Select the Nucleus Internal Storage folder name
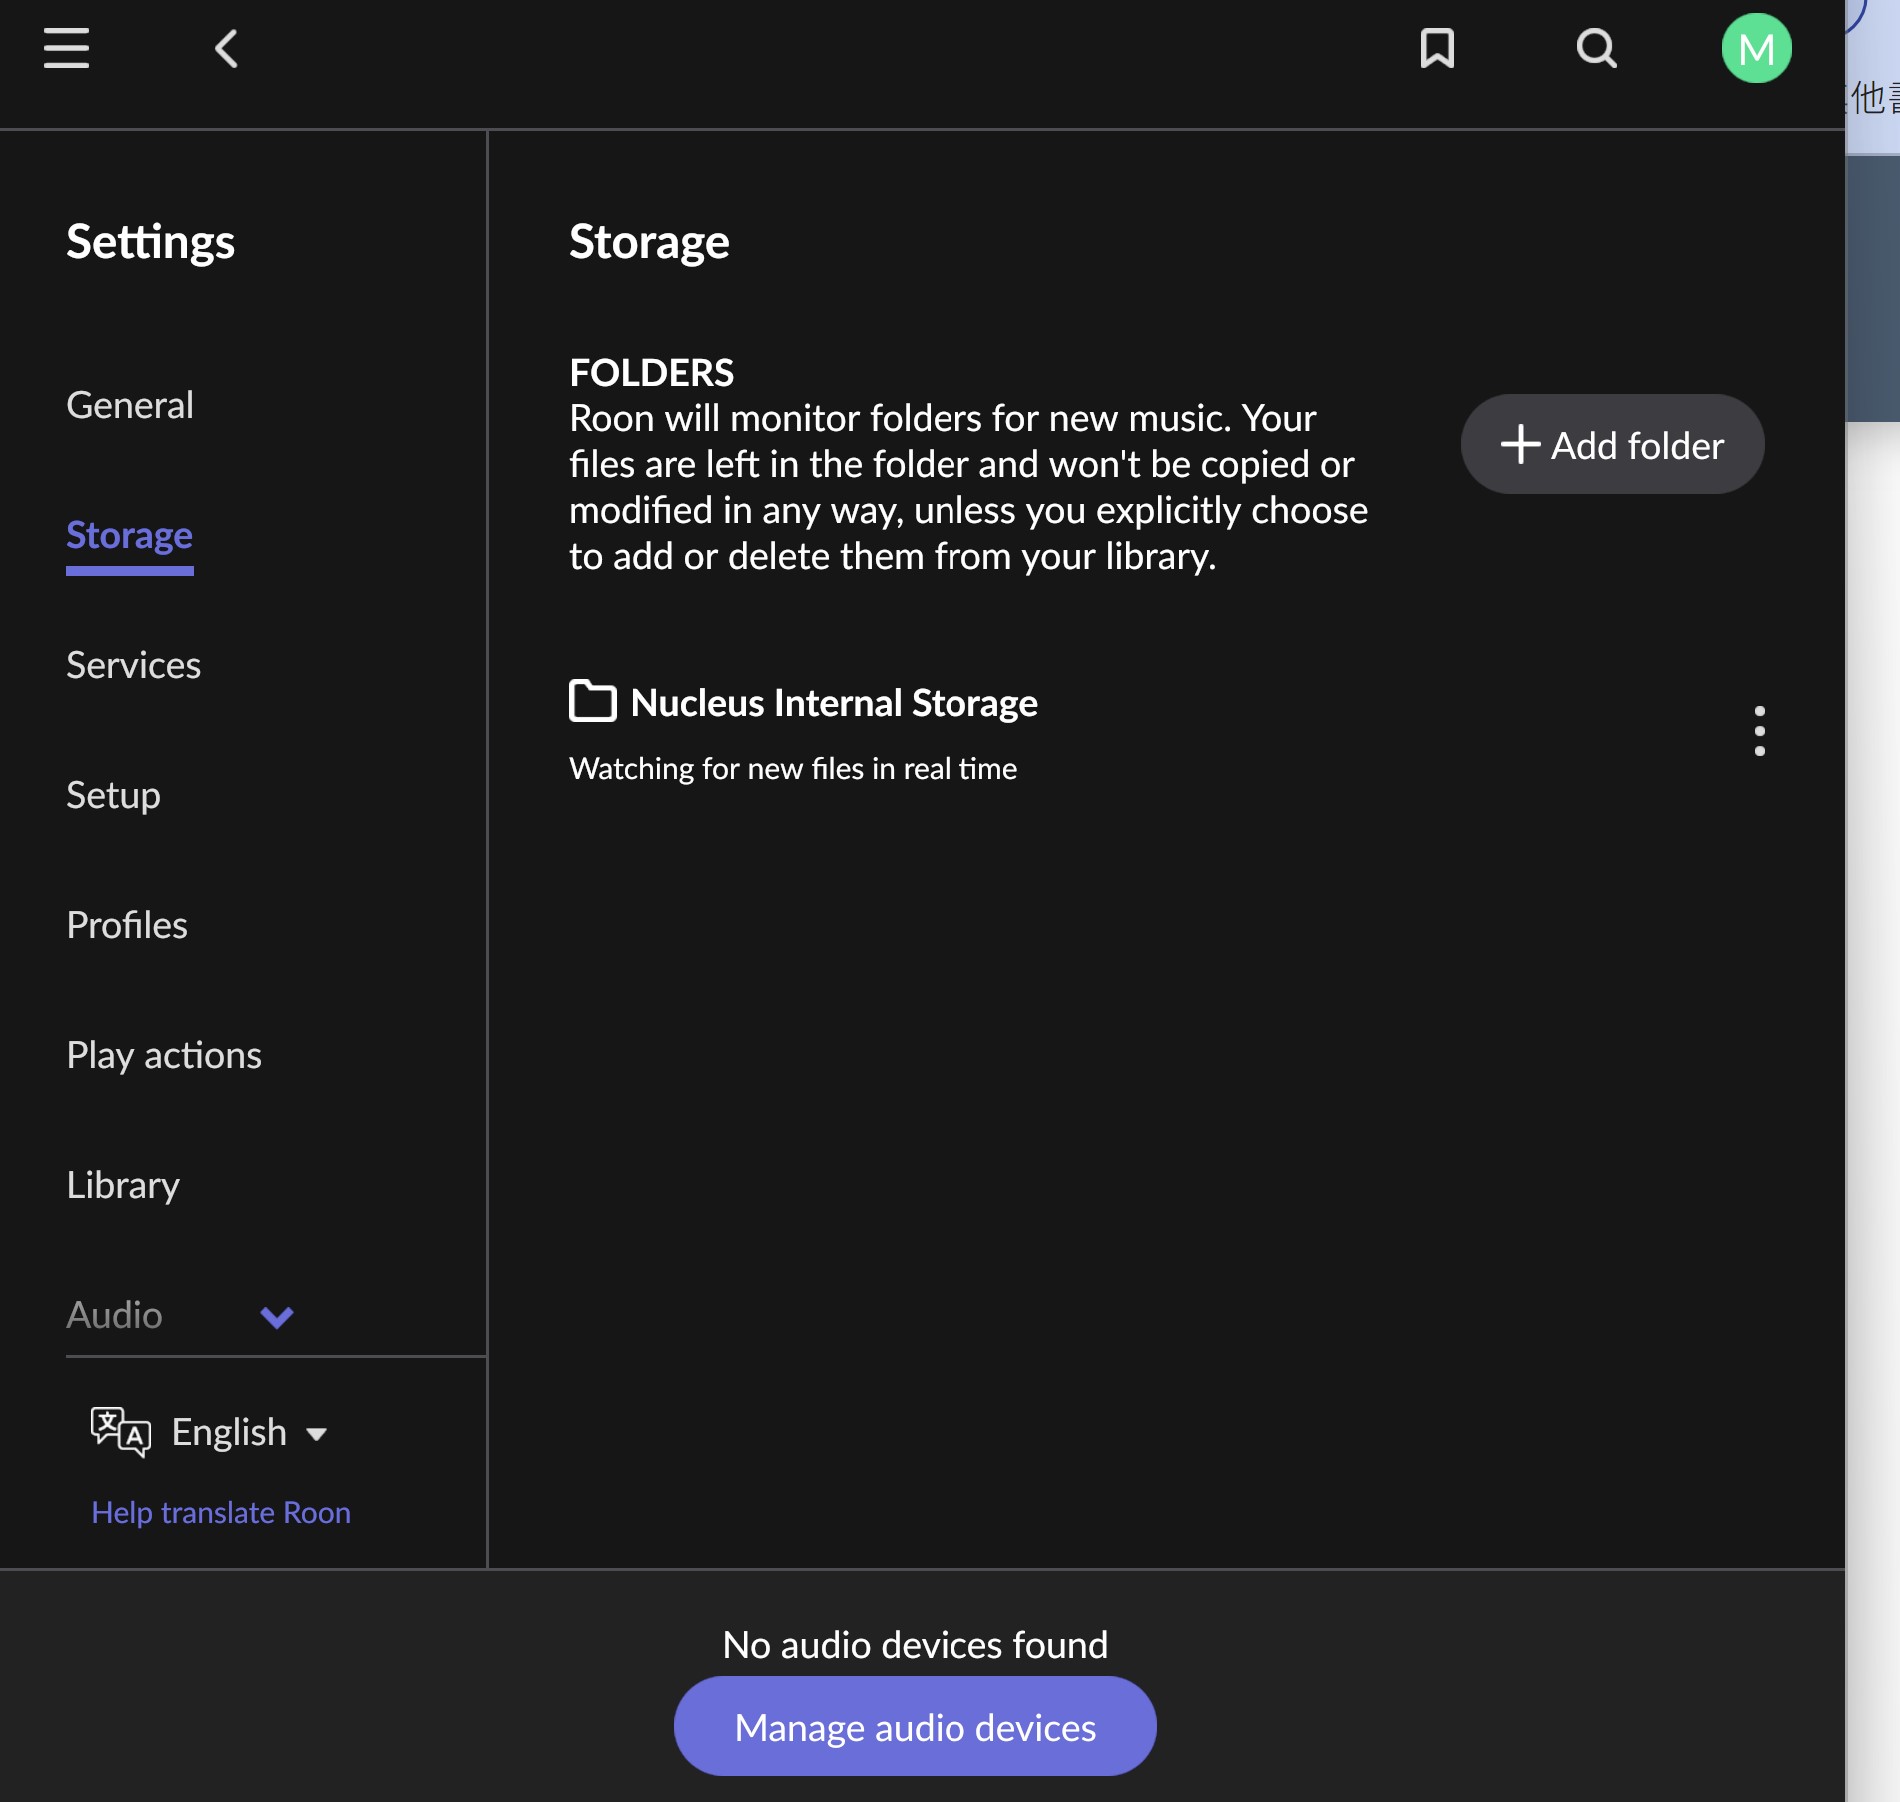The width and height of the screenshot is (1900, 1802). tap(834, 703)
